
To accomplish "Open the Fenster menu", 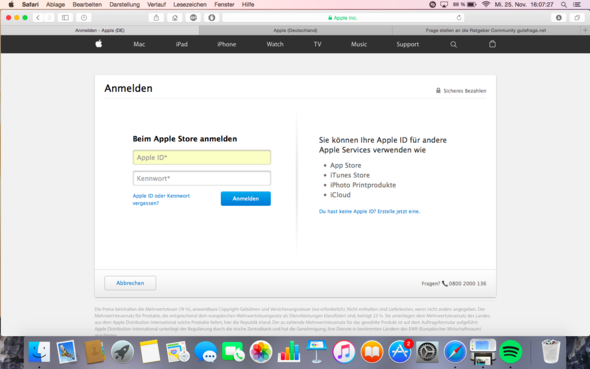I will point(224,5).
